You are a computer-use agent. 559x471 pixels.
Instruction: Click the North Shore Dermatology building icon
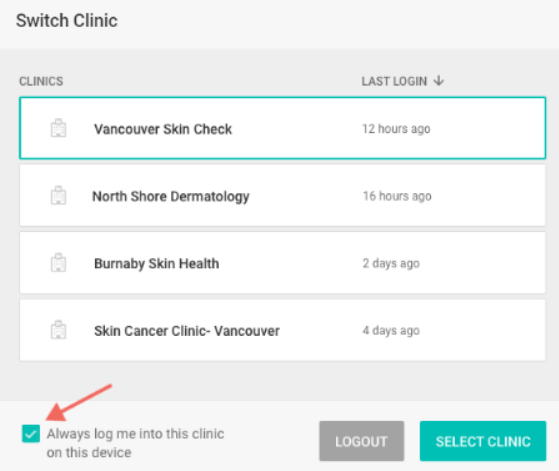pos(58,195)
